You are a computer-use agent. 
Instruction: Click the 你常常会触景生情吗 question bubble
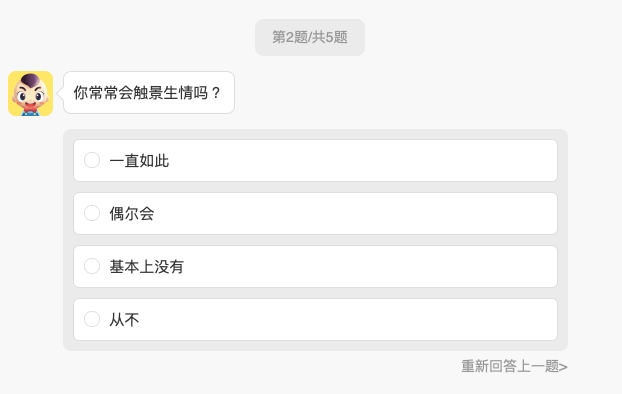(x=149, y=92)
